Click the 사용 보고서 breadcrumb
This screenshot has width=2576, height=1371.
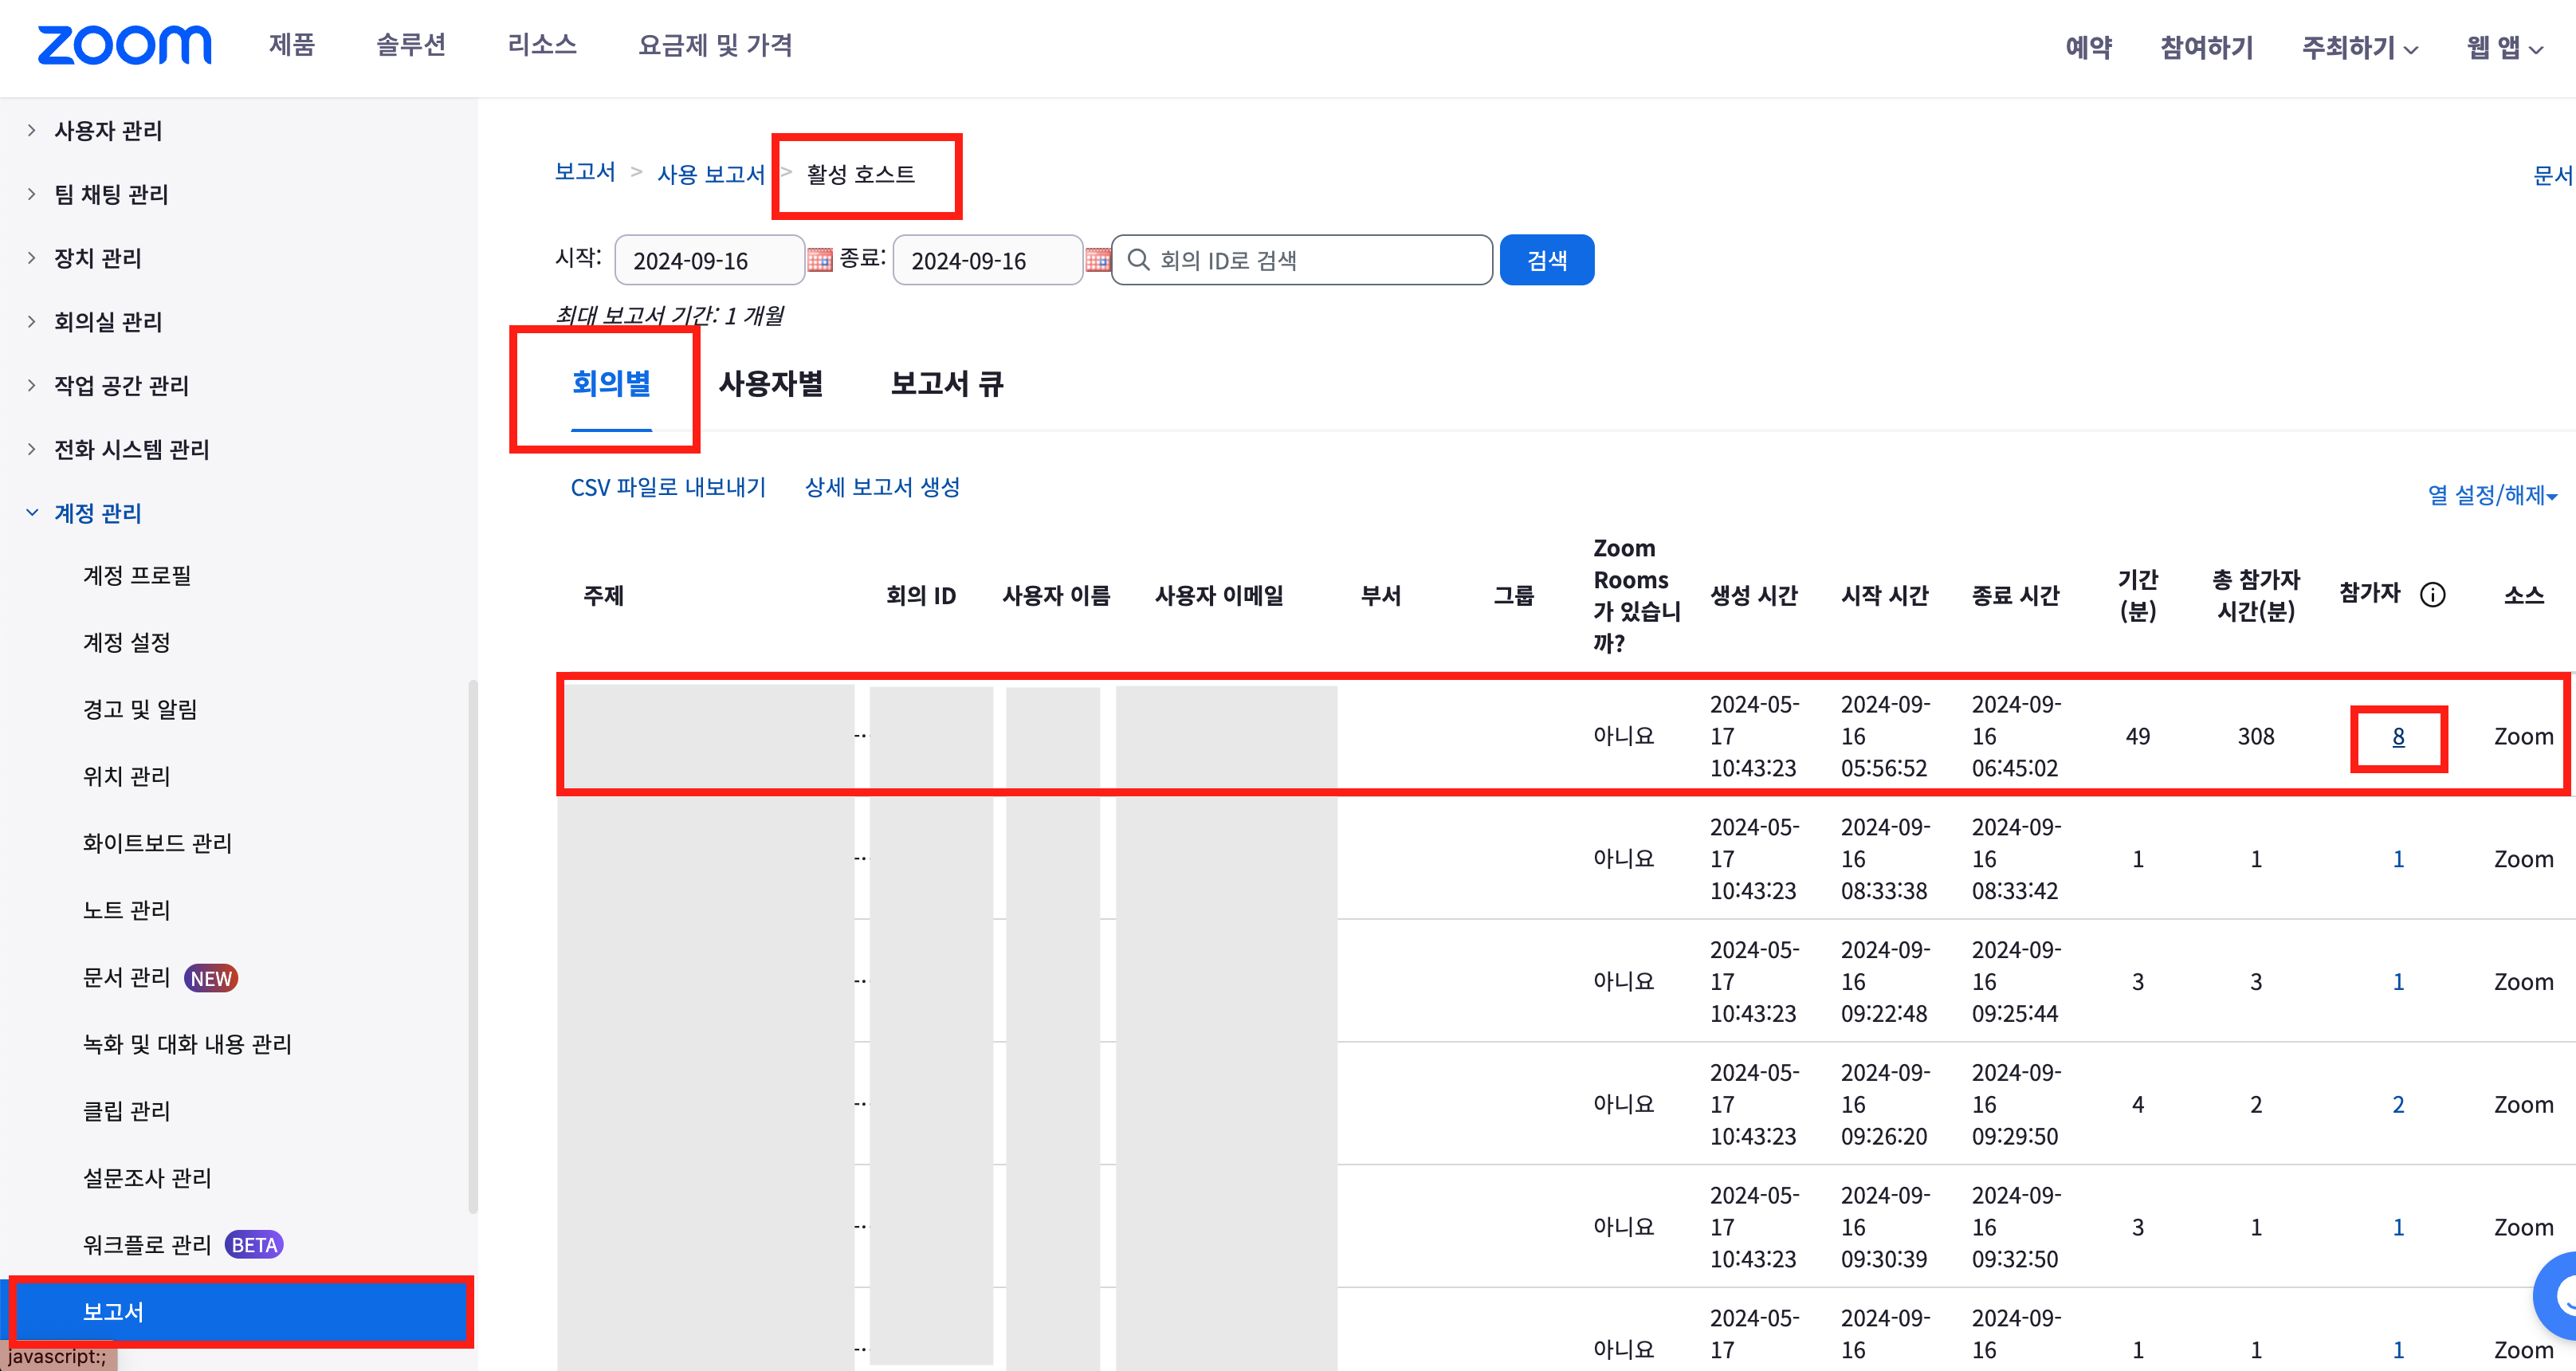click(710, 174)
